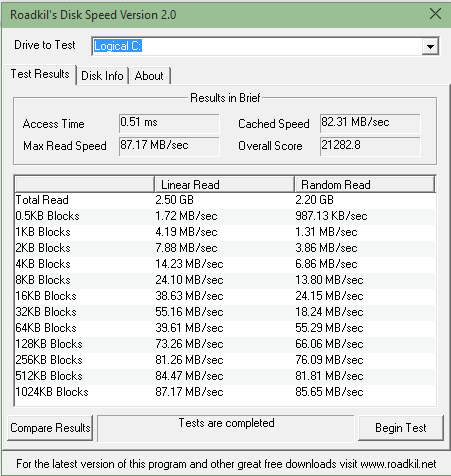Screen dimensions: 451x476
Task: Close the Disk Speed window
Action: (435, 14)
